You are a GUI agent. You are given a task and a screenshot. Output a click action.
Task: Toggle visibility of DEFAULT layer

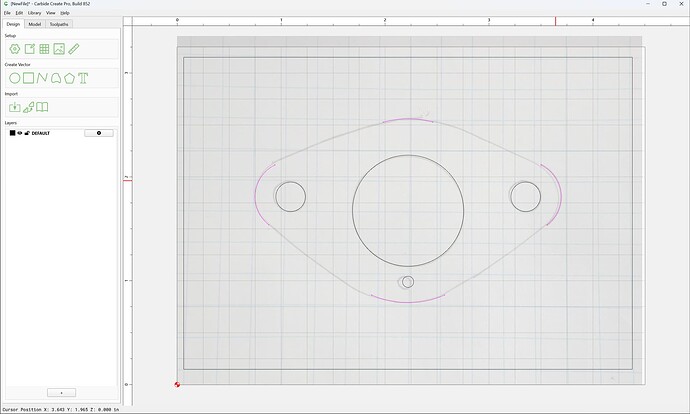19,133
